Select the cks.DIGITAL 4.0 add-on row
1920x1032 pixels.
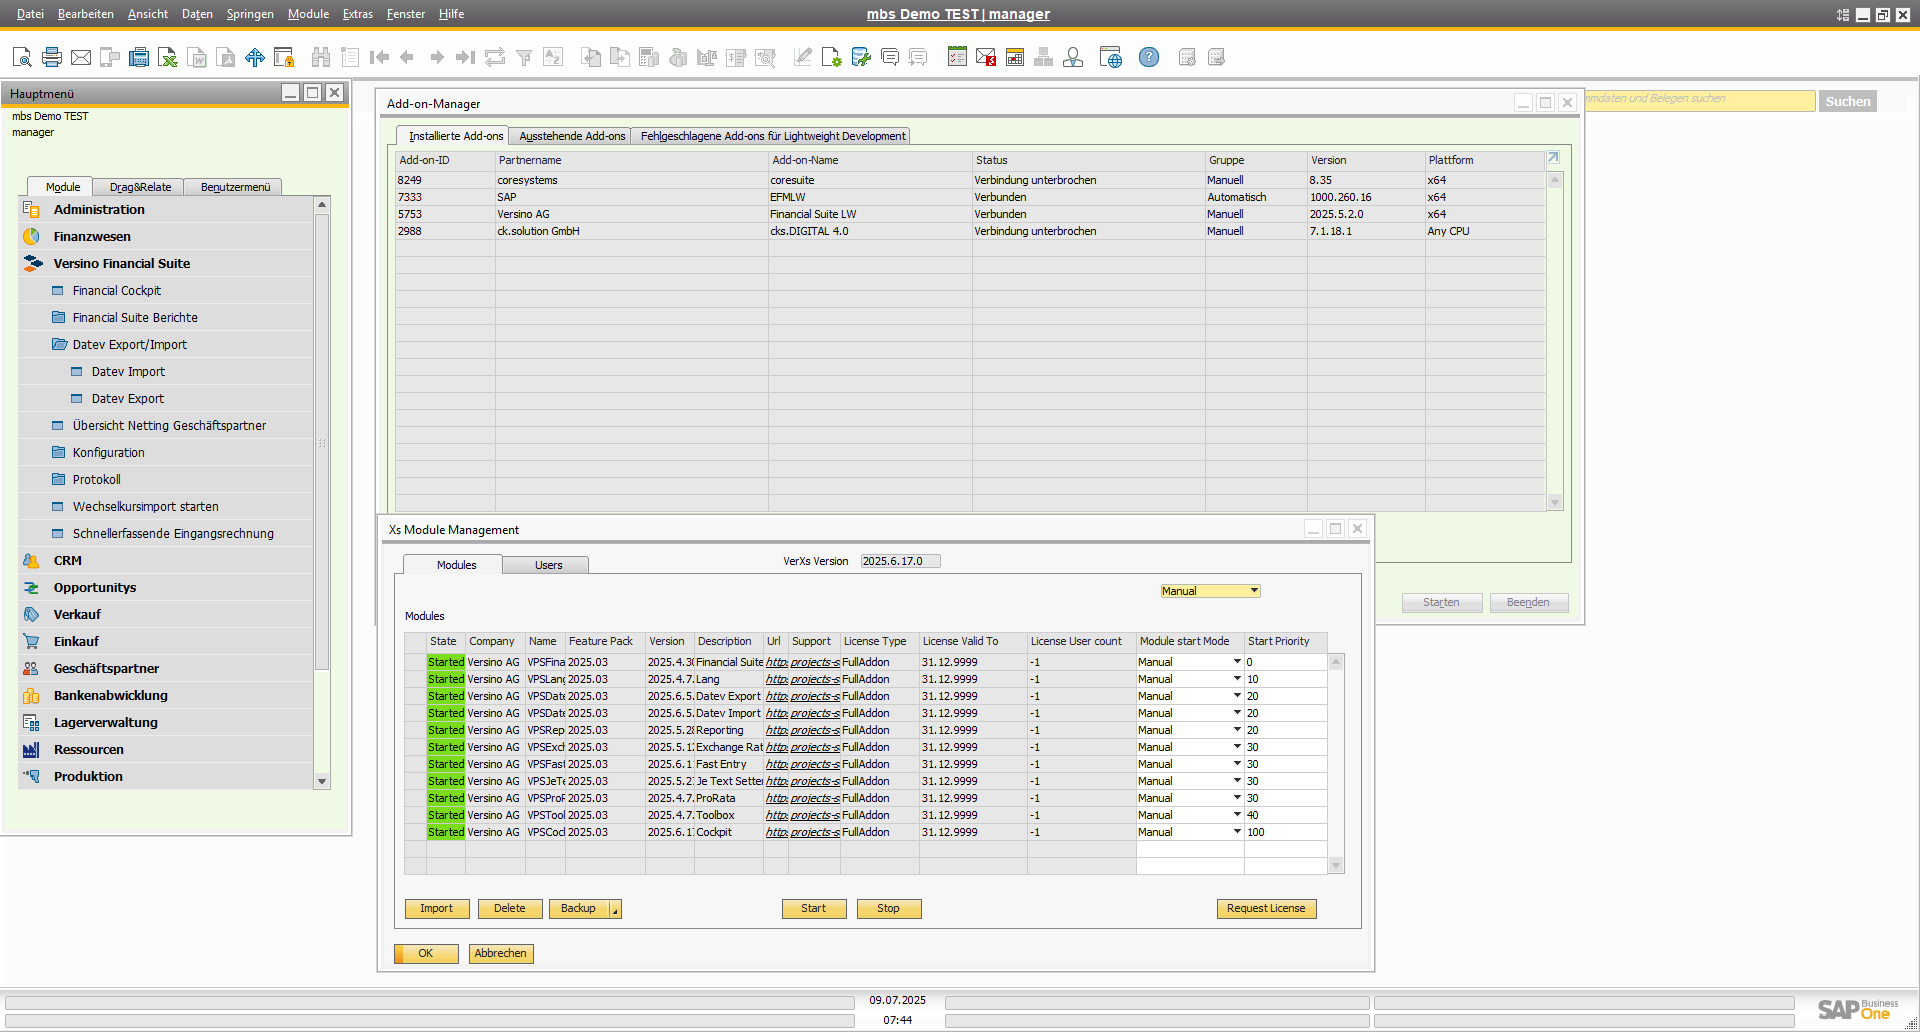(970, 231)
